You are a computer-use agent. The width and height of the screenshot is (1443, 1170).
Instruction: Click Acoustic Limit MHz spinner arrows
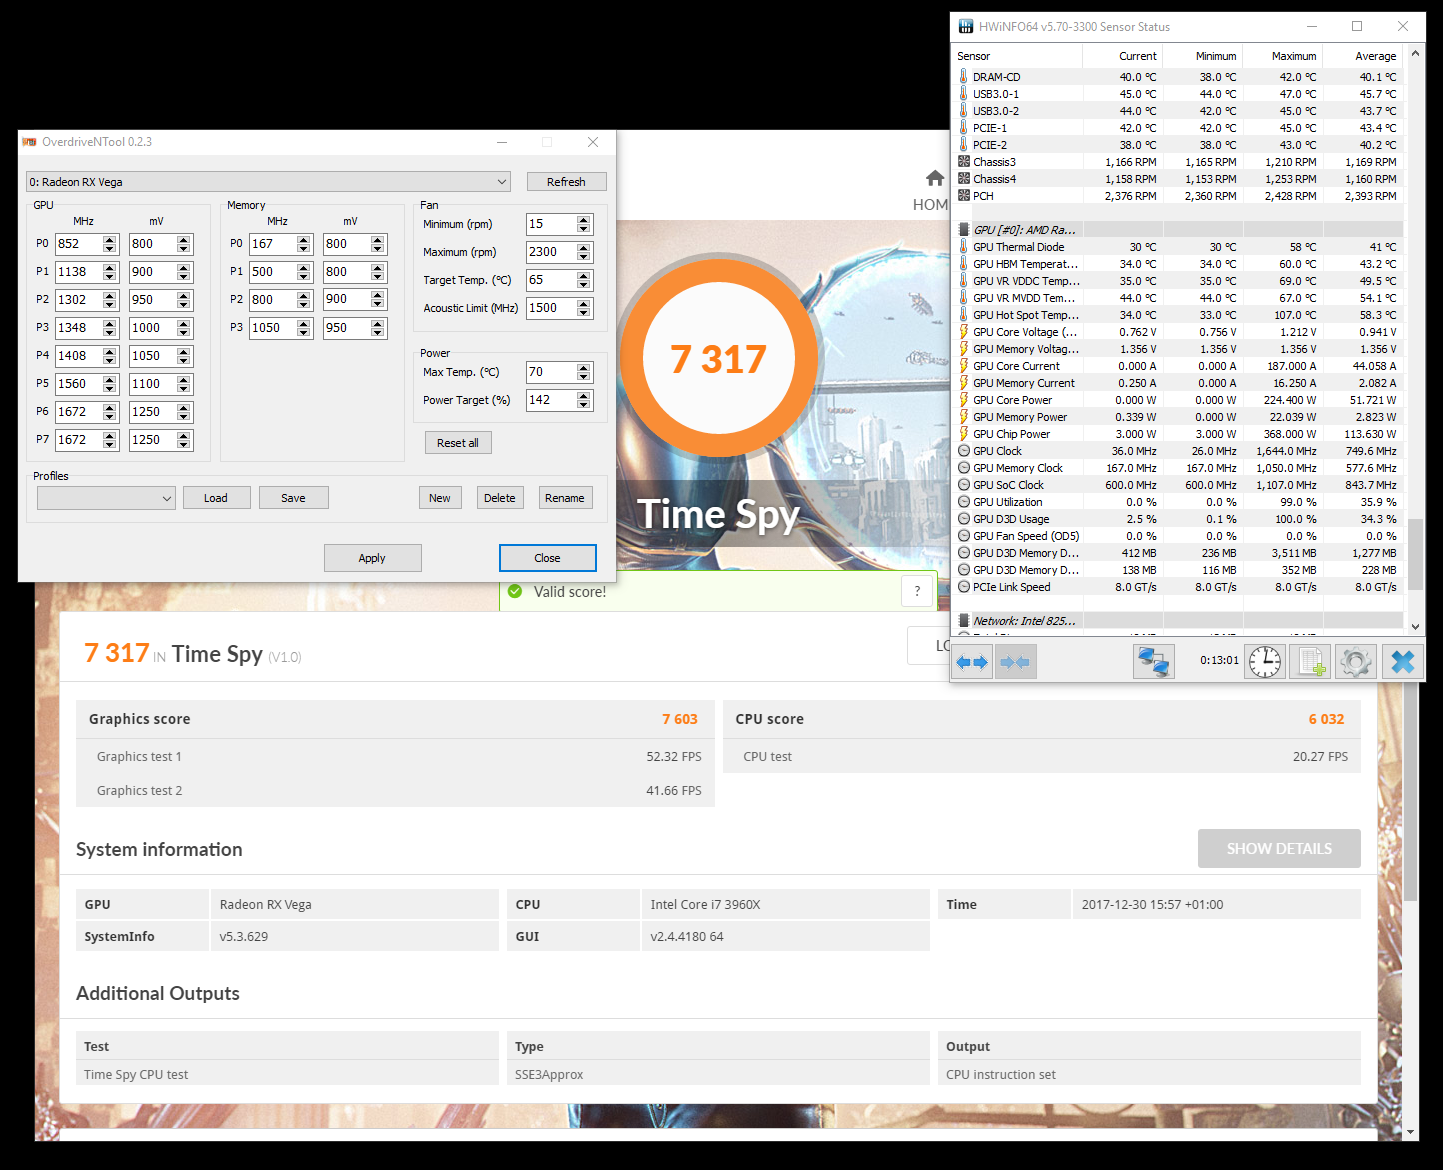584,308
